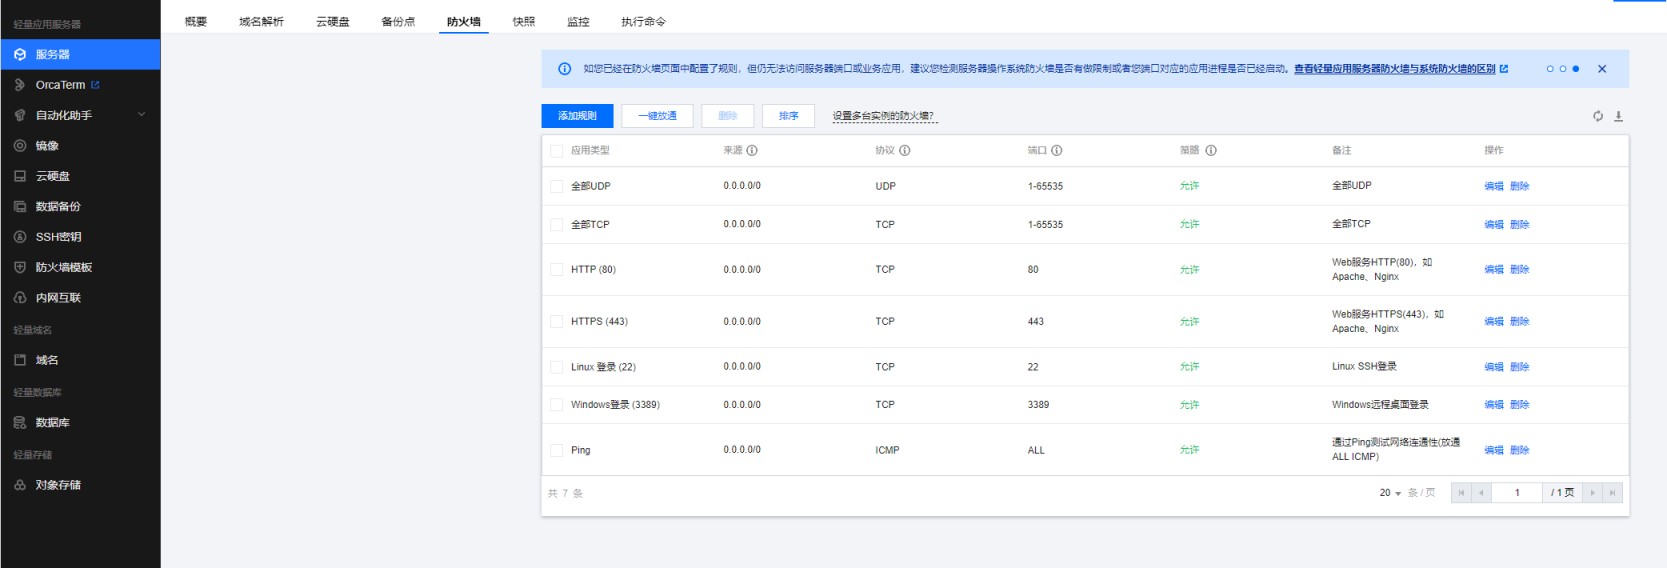Go to first page of rules

[1461, 493]
